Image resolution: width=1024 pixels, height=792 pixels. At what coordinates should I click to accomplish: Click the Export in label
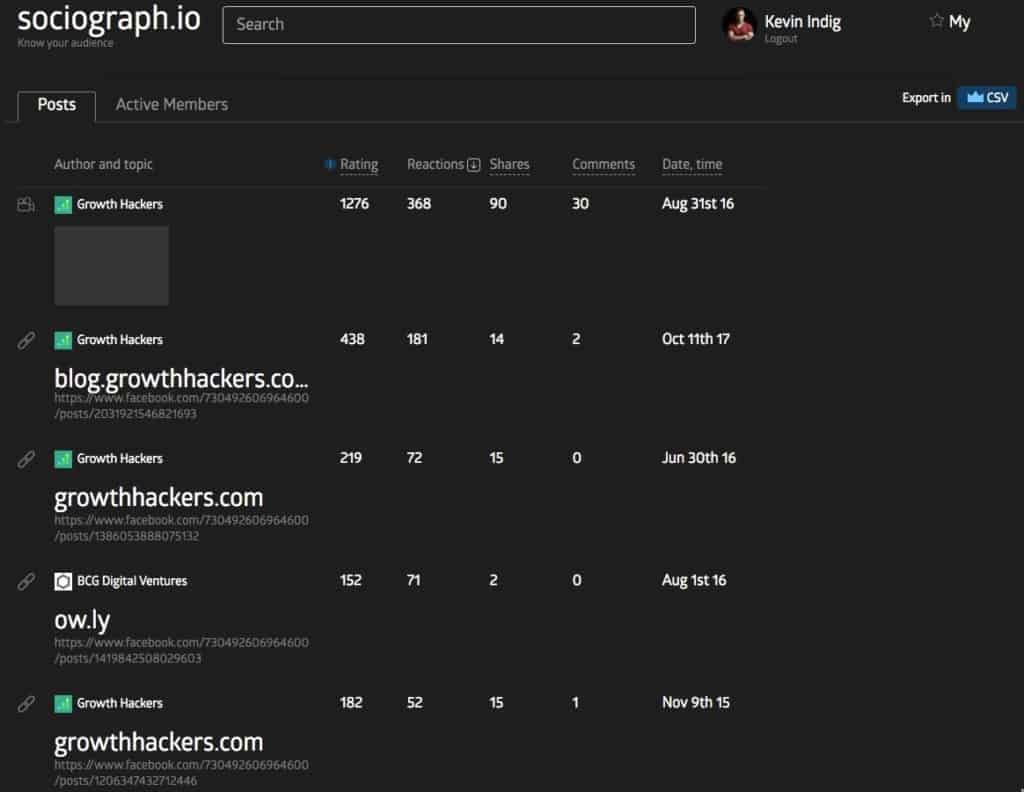coord(926,98)
